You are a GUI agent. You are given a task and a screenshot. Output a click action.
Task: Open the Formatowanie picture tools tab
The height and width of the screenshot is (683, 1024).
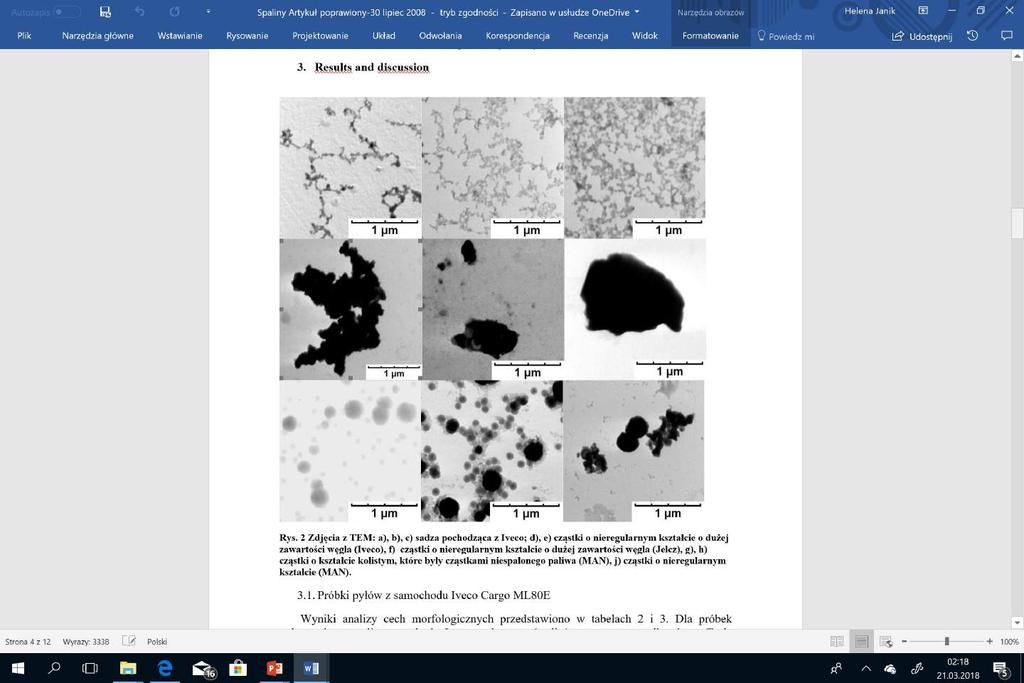[x=711, y=36]
